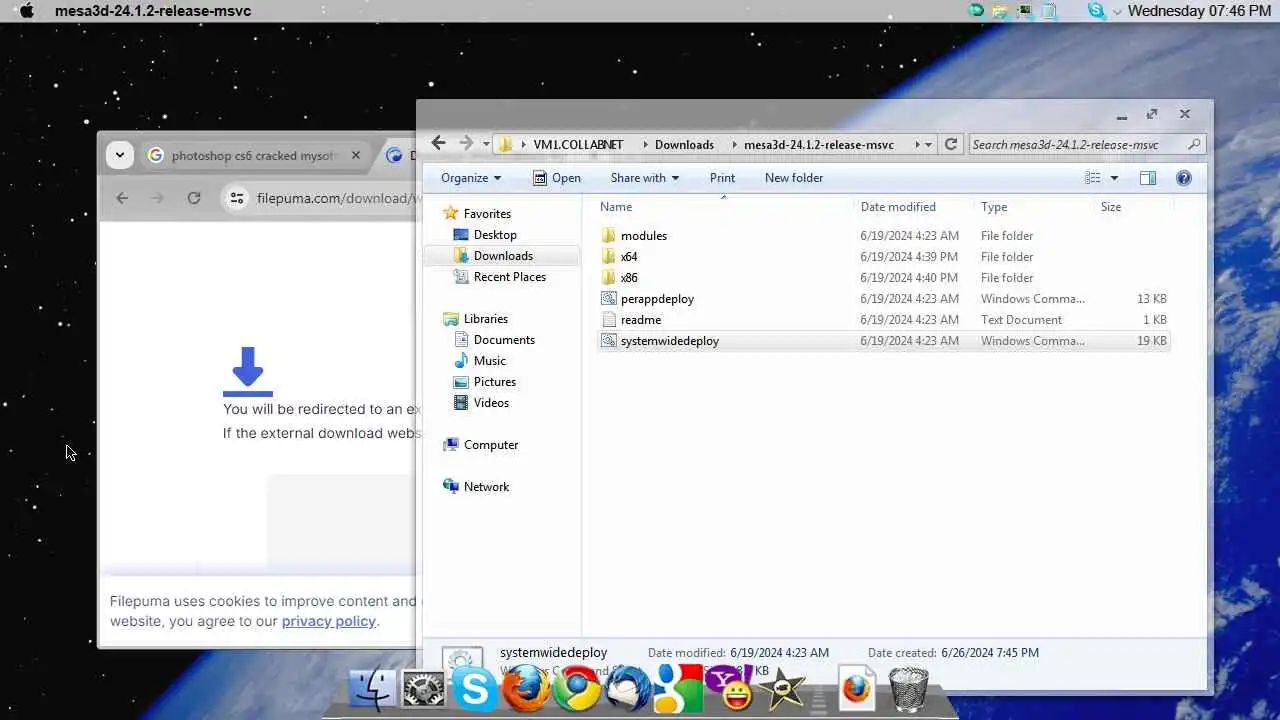Open the menu bar extras chevron near the clock
This screenshot has height=720, width=1280.
pyautogui.click(x=1119, y=10)
